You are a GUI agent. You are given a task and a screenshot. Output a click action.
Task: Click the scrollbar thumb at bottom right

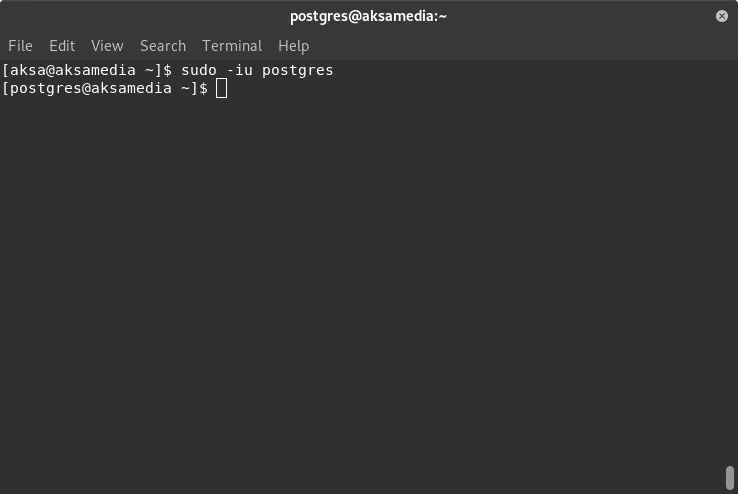pos(730,478)
